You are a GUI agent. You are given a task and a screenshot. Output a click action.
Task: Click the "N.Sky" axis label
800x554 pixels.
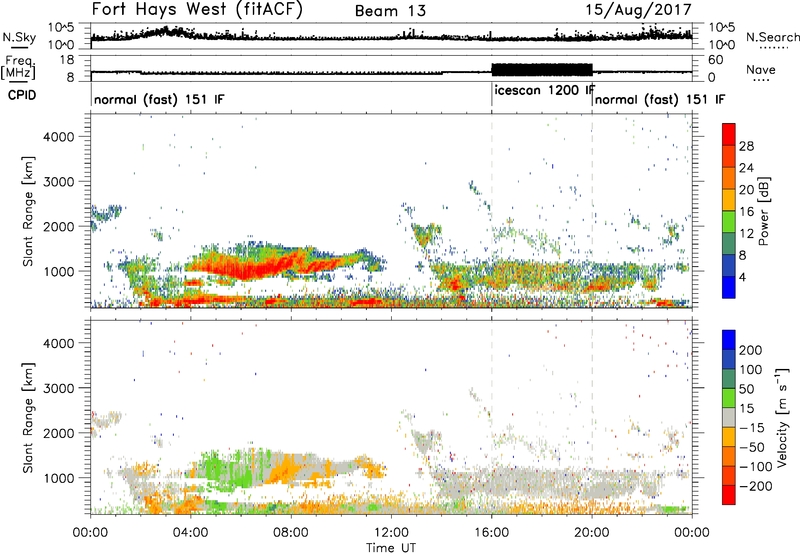(x=19, y=38)
